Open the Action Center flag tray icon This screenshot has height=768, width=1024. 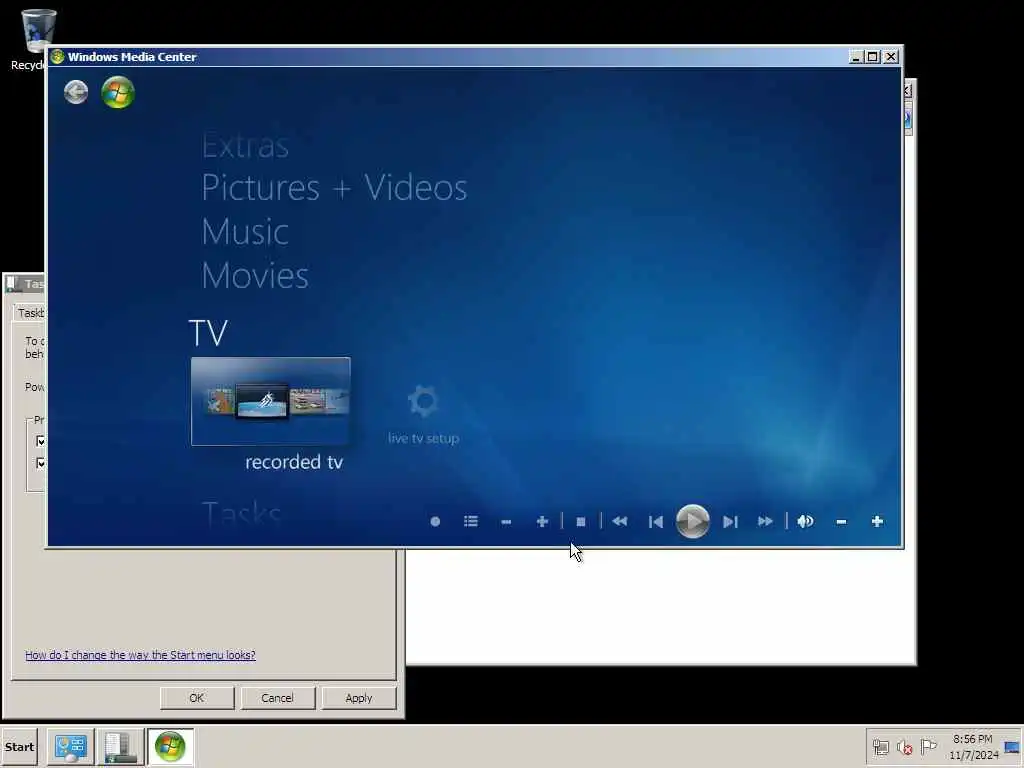click(928, 746)
